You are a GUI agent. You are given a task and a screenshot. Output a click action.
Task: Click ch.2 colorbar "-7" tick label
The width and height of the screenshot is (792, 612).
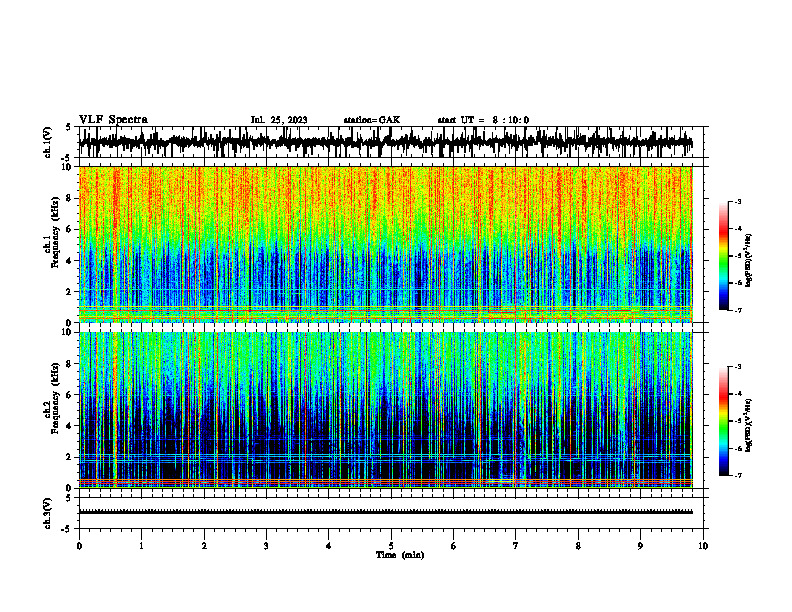point(738,475)
